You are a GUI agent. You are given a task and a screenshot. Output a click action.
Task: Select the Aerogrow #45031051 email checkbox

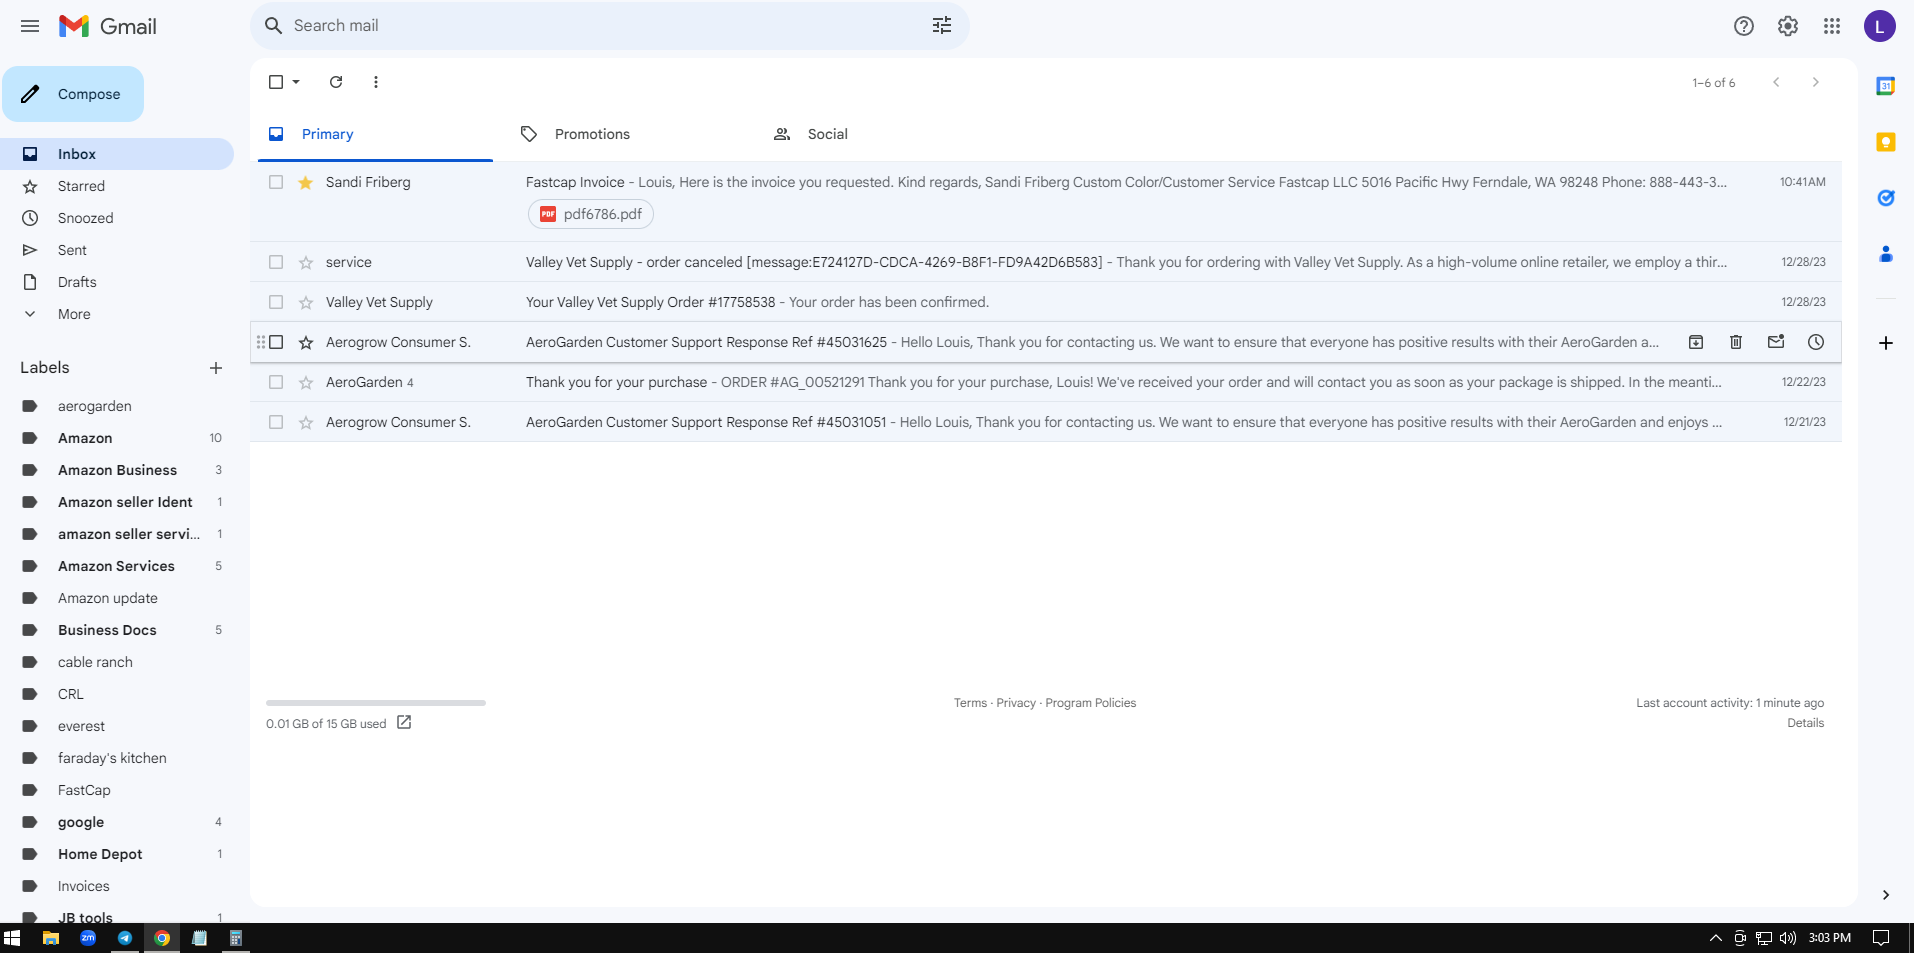coord(276,422)
